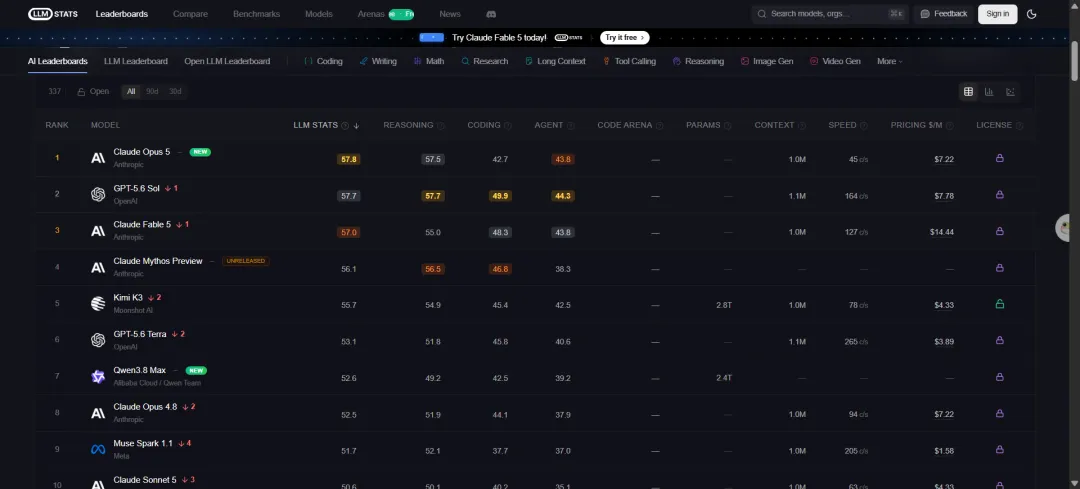
Task: Toggle the Open models filter
Action: pos(93,92)
